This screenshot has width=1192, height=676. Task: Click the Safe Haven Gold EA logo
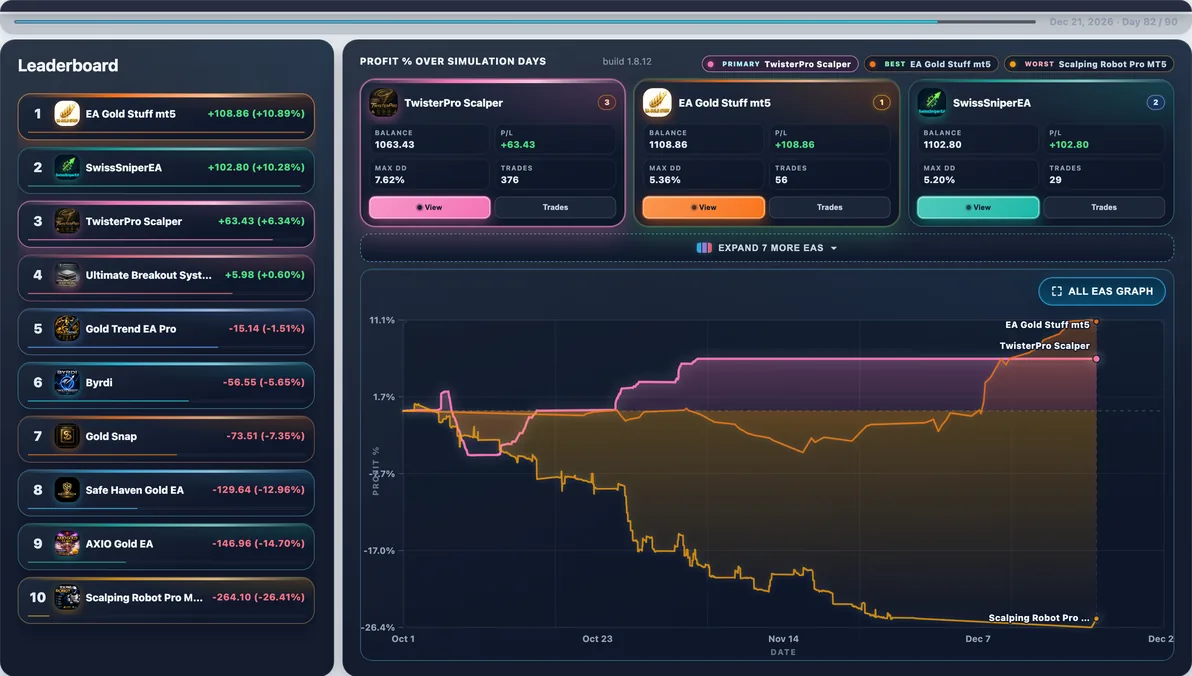pyautogui.click(x=67, y=490)
